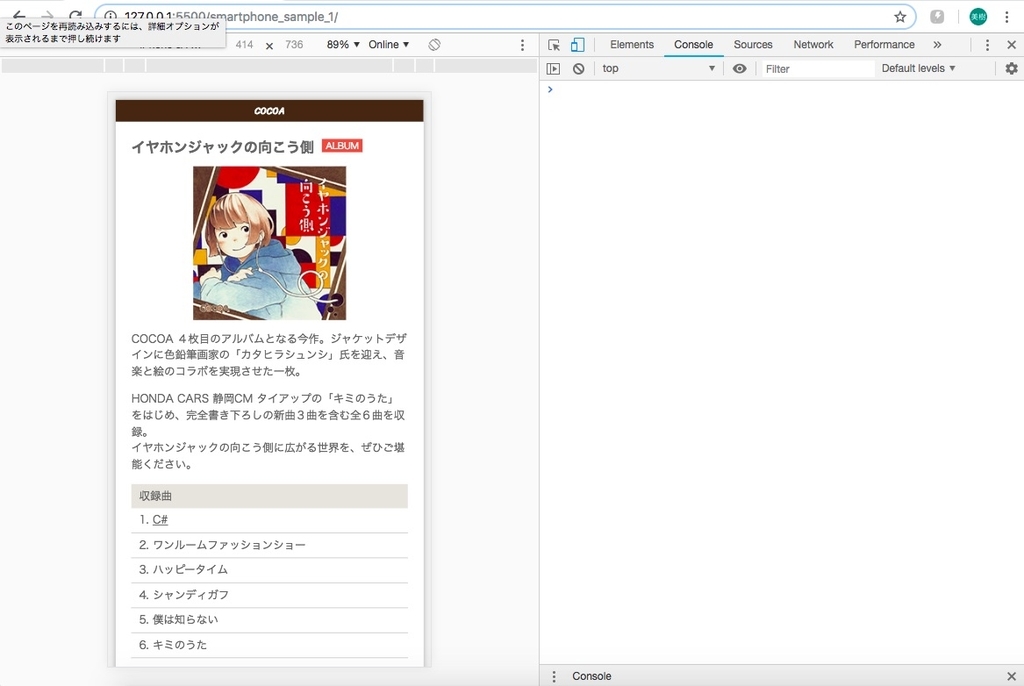Click the inspect element picker icon
1024x686 pixels.
(x=554, y=44)
